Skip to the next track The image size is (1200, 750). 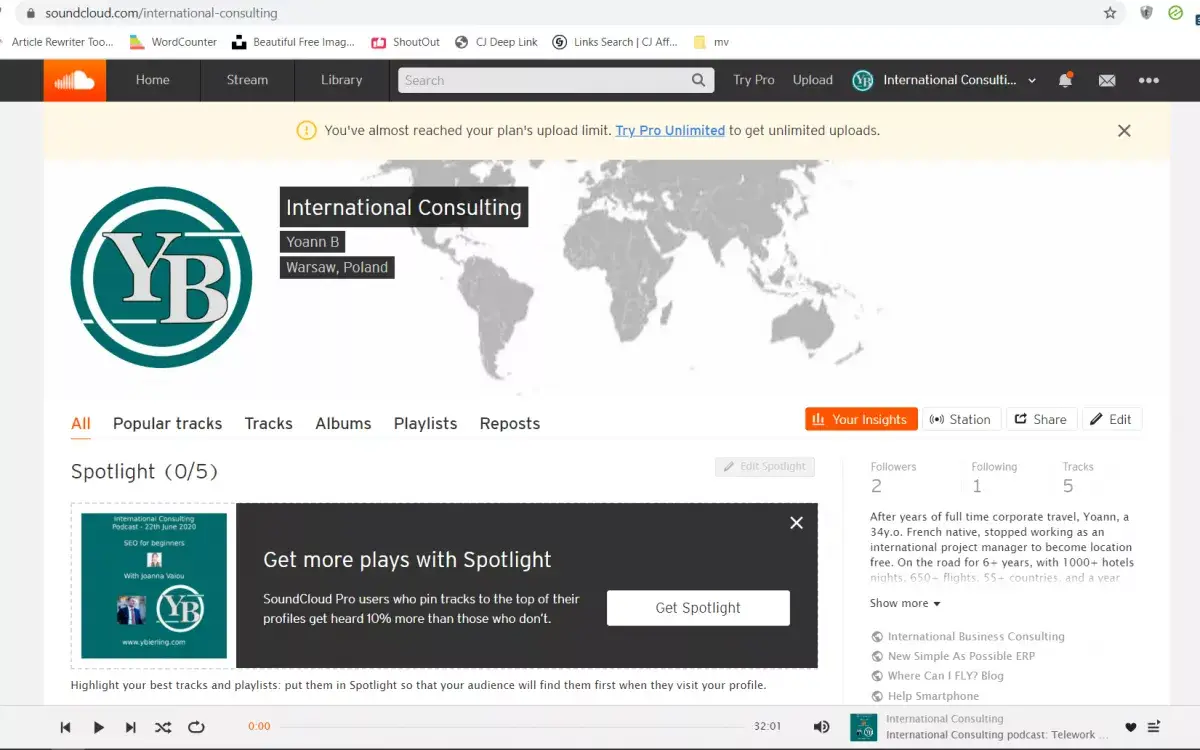(x=130, y=727)
